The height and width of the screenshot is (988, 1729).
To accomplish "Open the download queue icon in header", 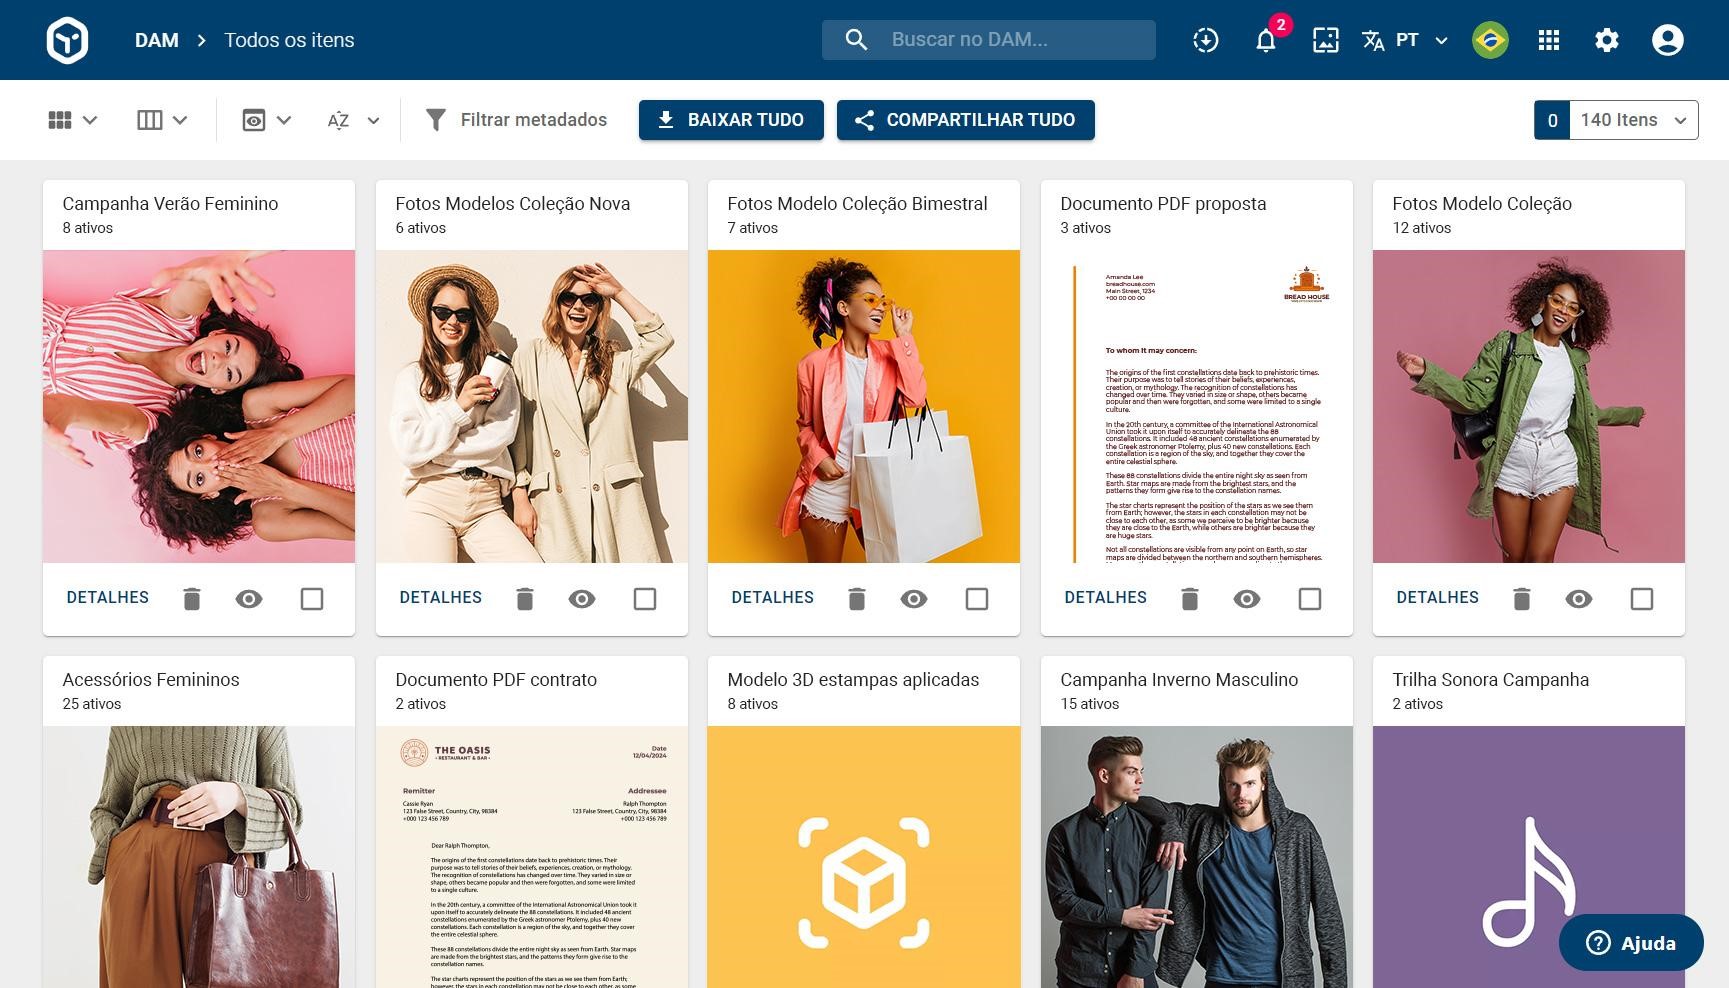I will click(1206, 40).
